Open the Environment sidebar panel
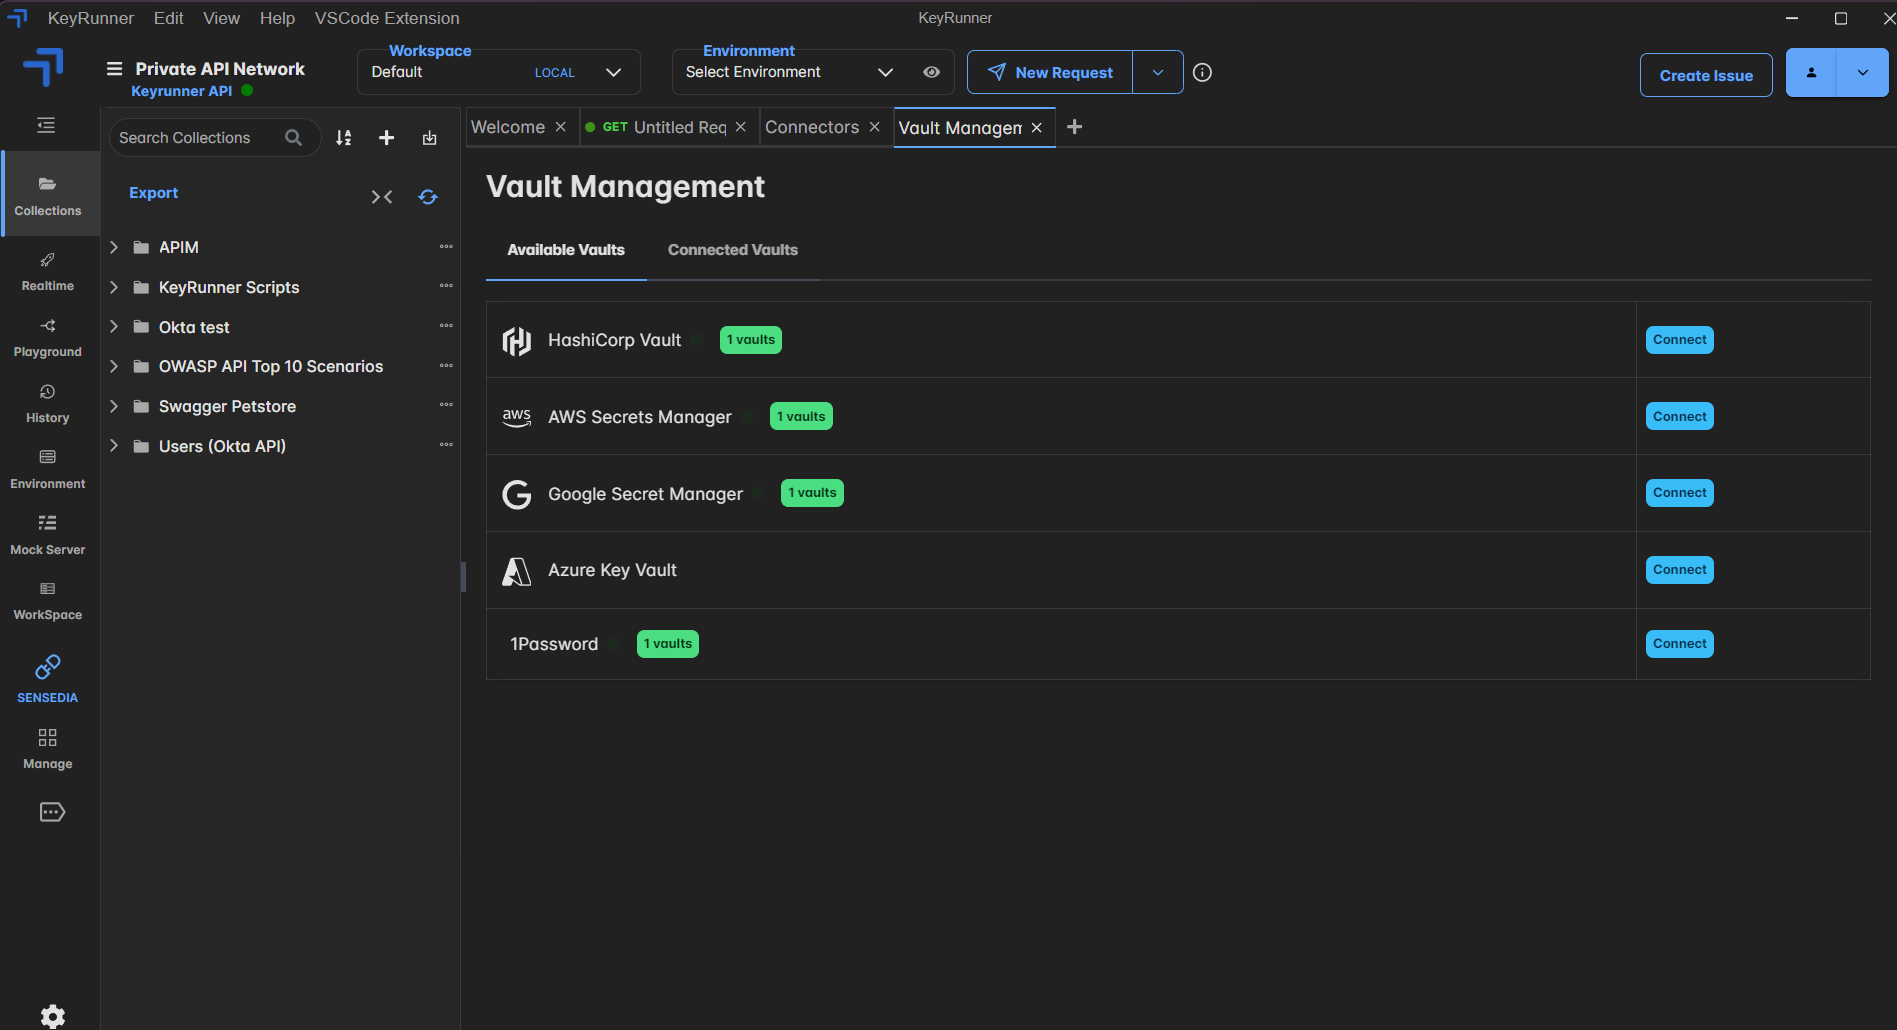The width and height of the screenshot is (1897, 1030). pyautogui.click(x=48, y=470)
